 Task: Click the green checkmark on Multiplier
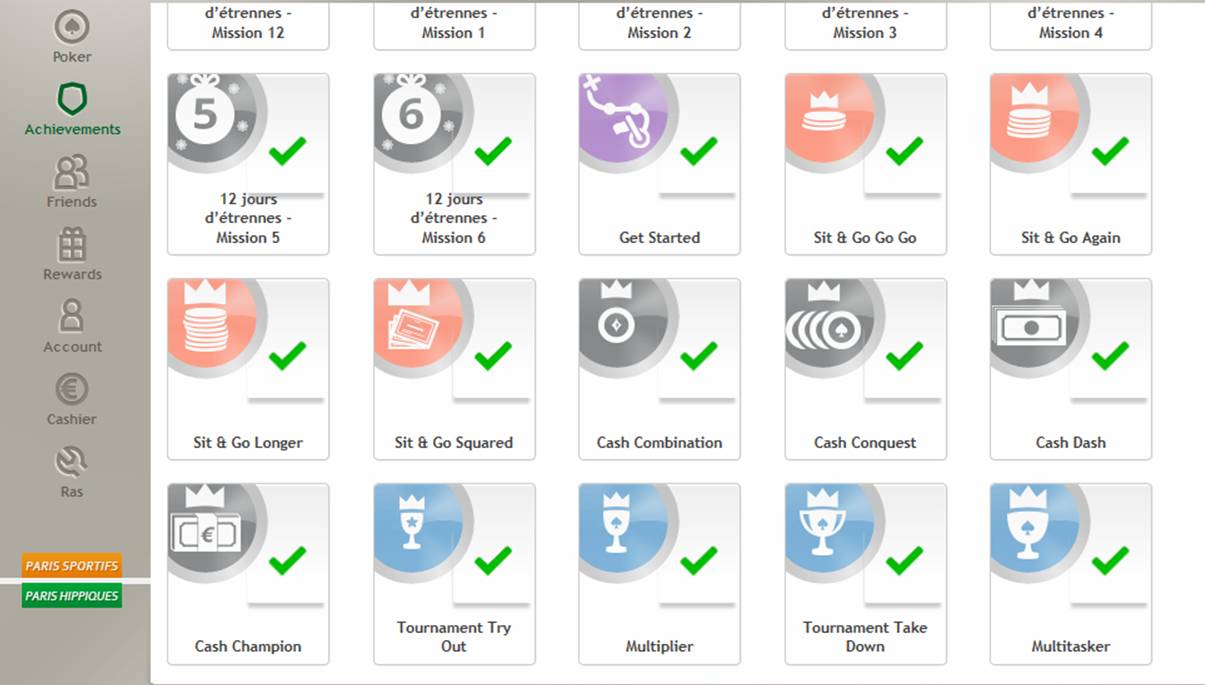click(x=698, y=561)
